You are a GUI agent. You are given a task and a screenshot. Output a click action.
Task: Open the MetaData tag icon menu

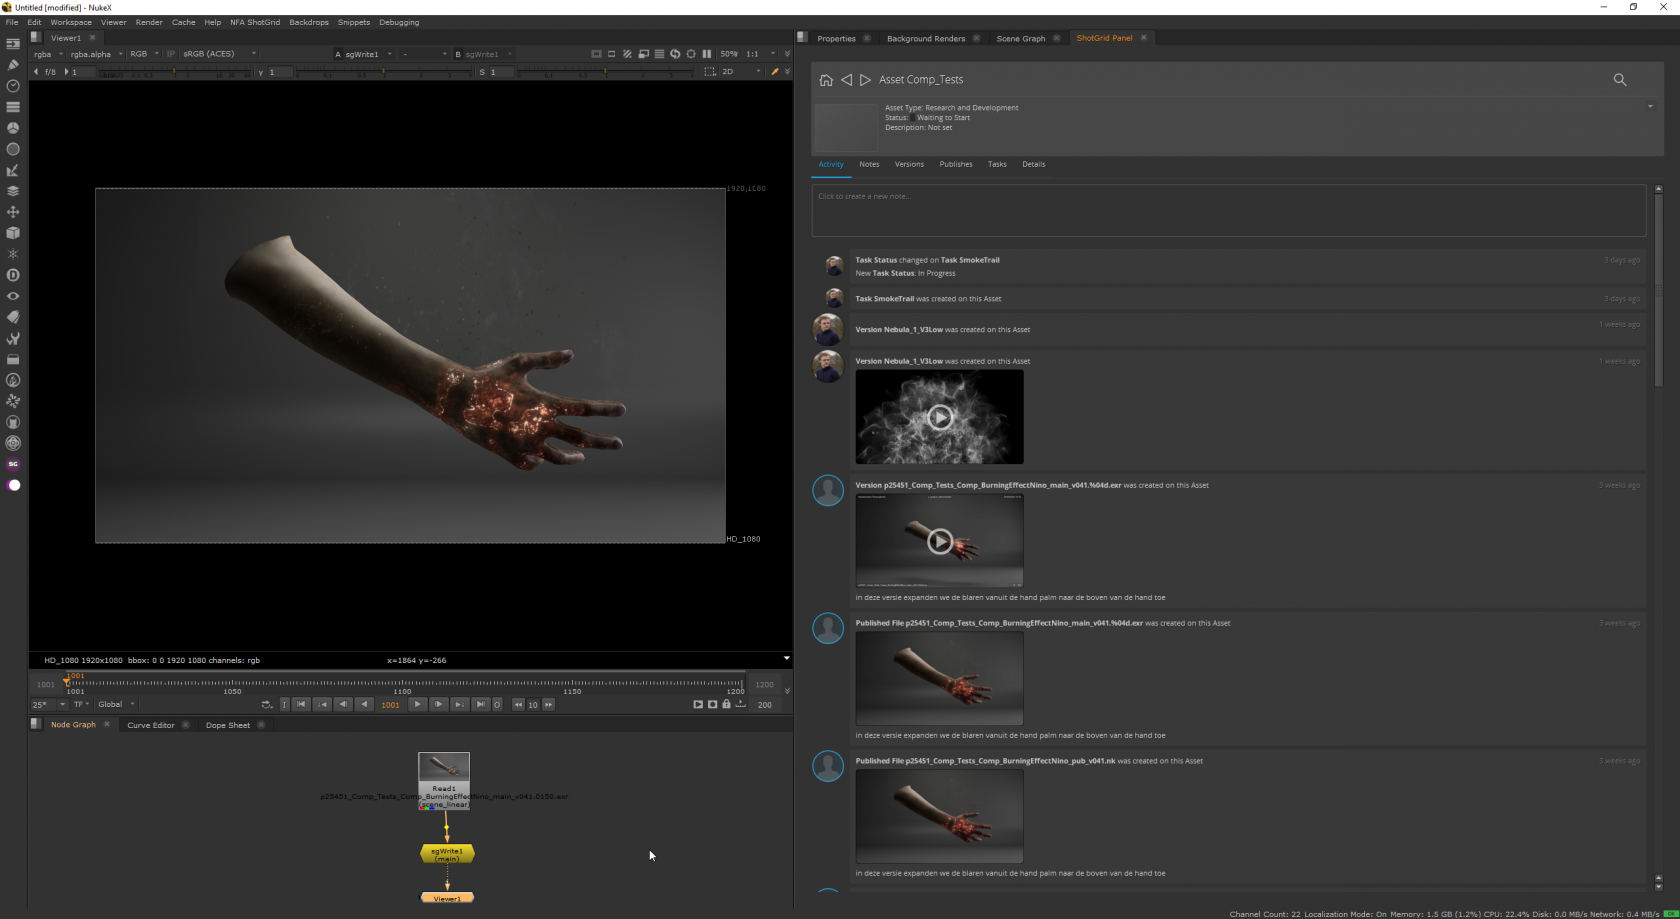[13, 317]
